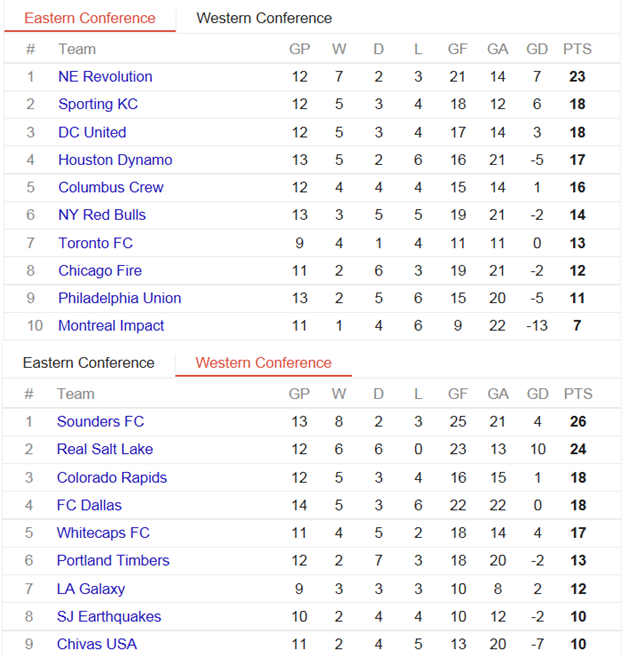This screenshot has height=661, width=624.
Task: Open the Sounders FC team link
Action: (x=101, y=422)
